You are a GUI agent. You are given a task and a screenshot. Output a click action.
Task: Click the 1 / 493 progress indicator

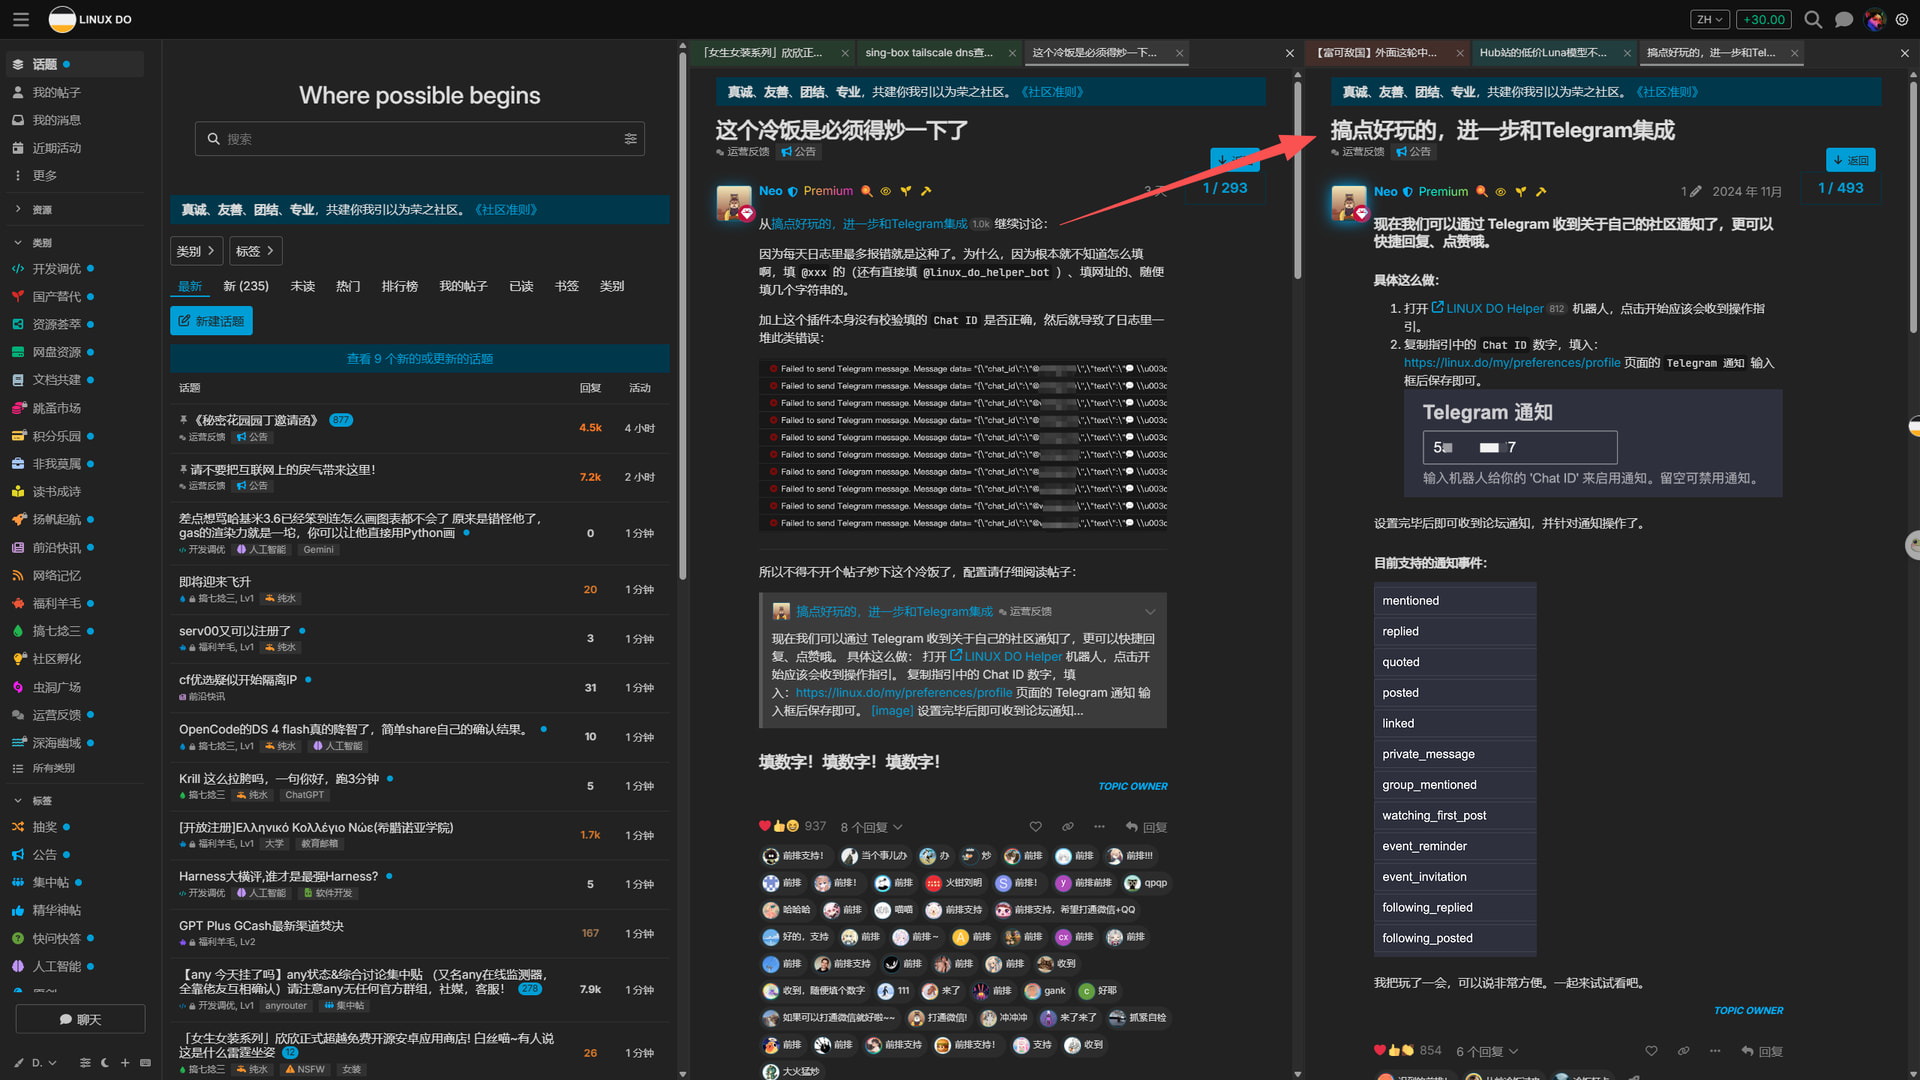[1841, 188]
